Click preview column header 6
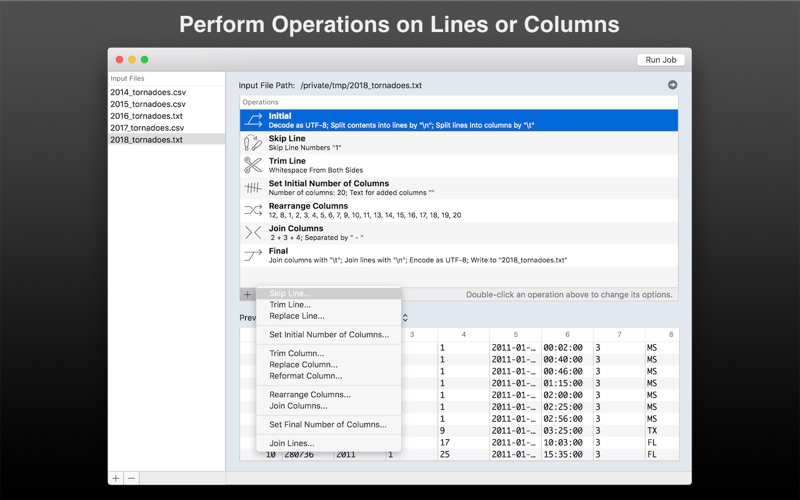This screenshot has height=500, width=800. pos(567,334)
